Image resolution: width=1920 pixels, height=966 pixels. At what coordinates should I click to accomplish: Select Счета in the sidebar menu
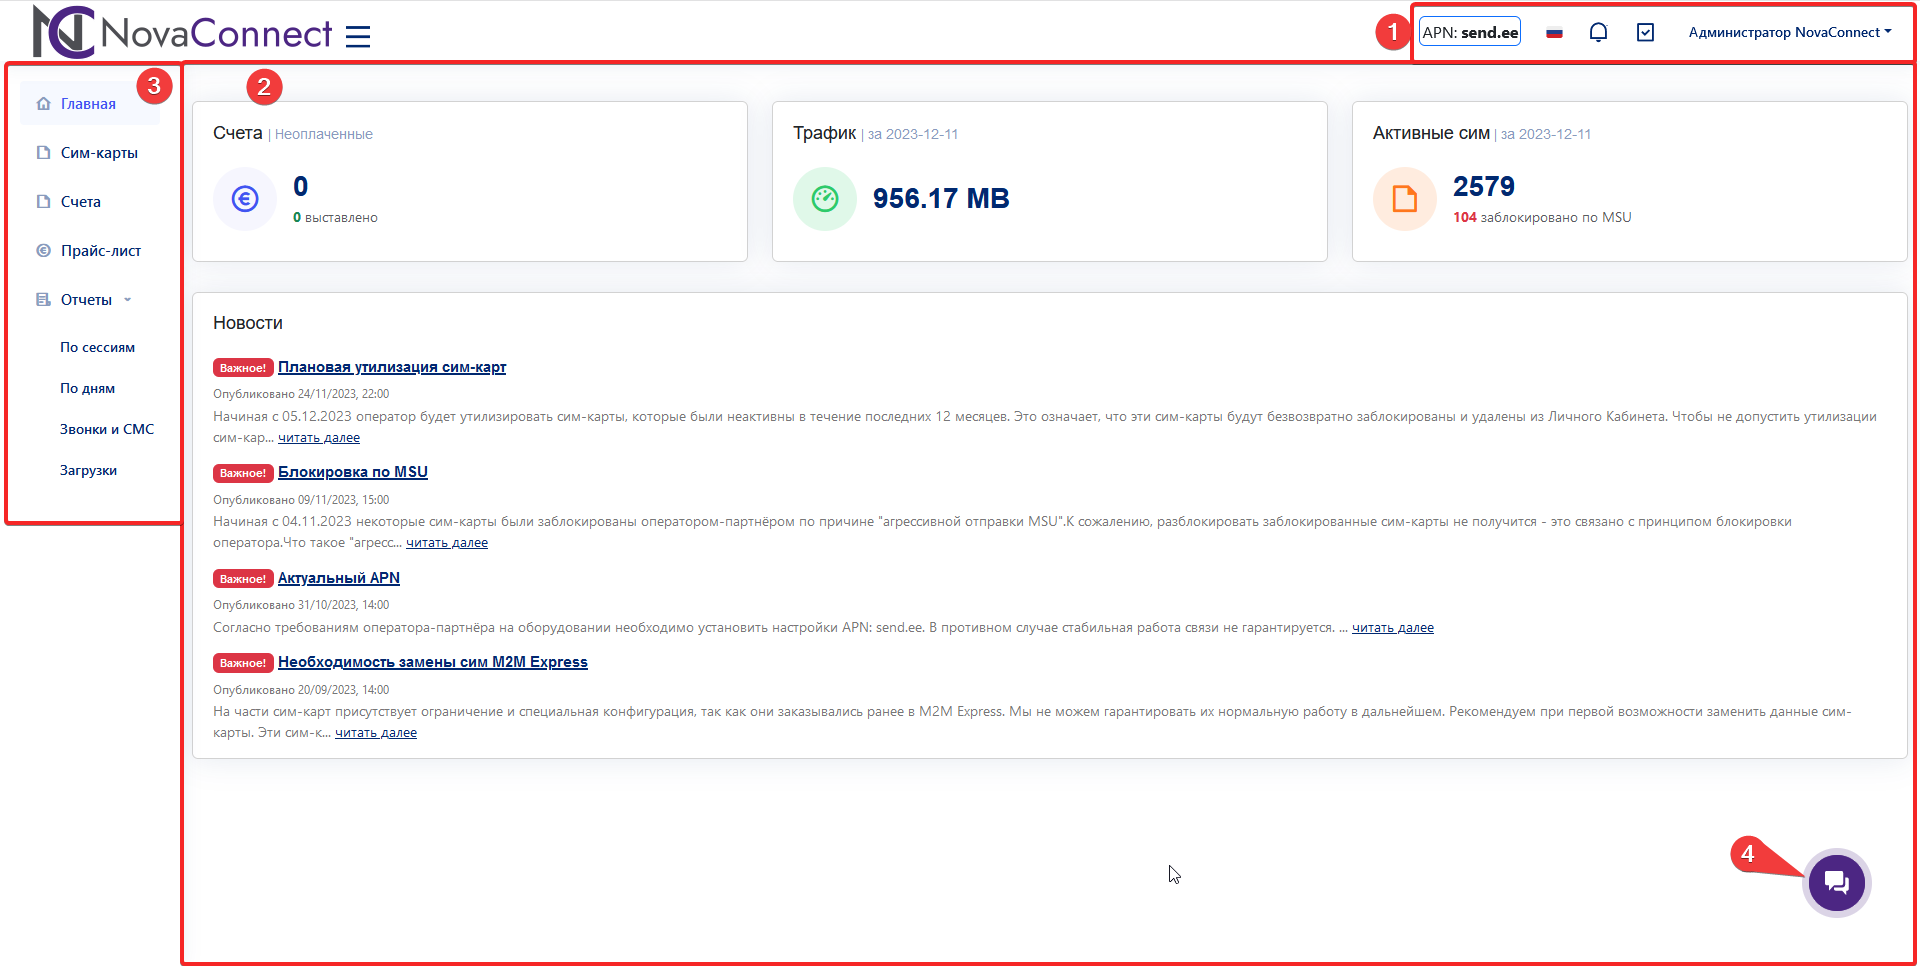[80, 202]
